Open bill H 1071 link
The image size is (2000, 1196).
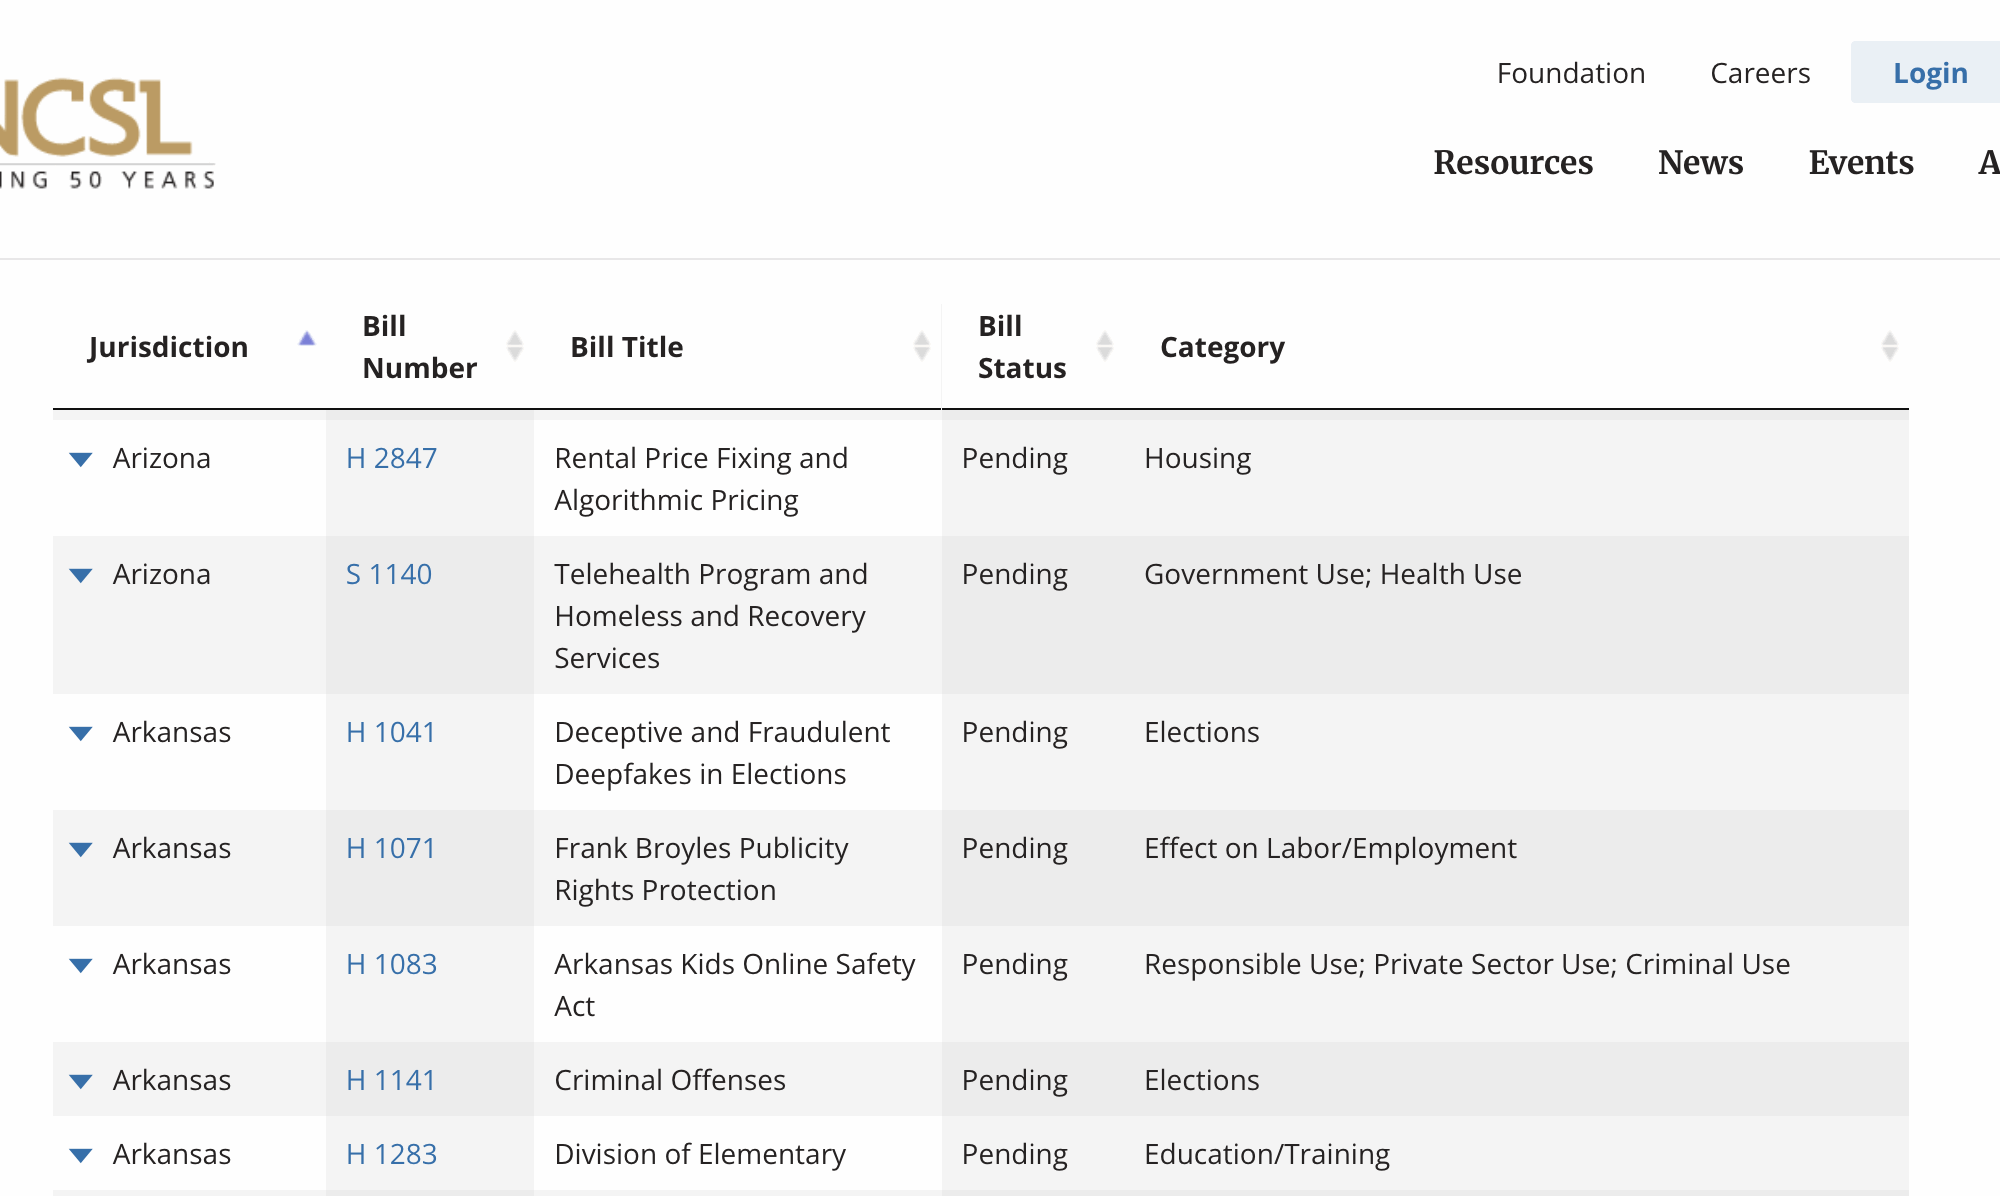tap(391, 848)
